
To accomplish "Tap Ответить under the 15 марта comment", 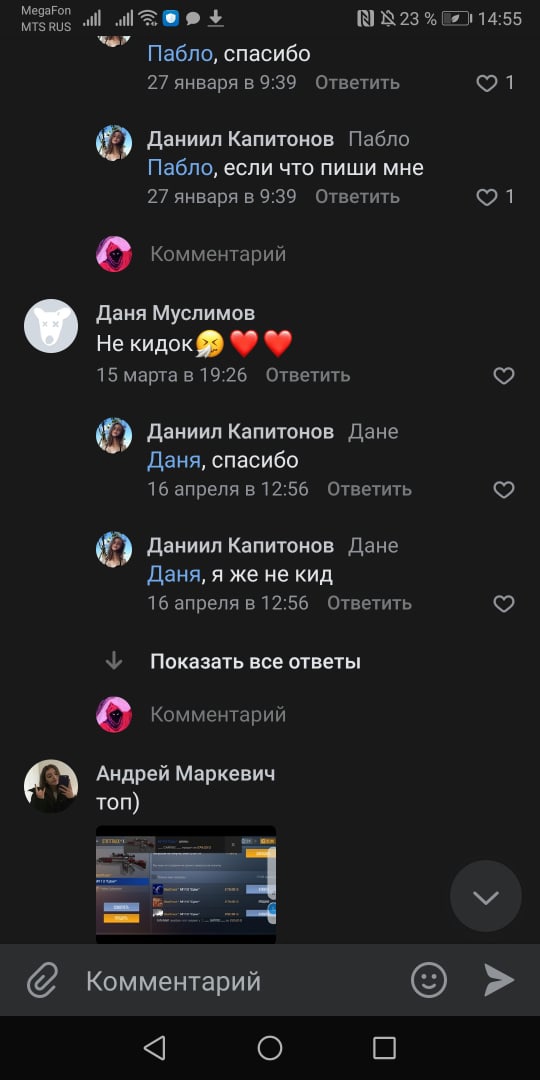I will click(x=308, y=375).
